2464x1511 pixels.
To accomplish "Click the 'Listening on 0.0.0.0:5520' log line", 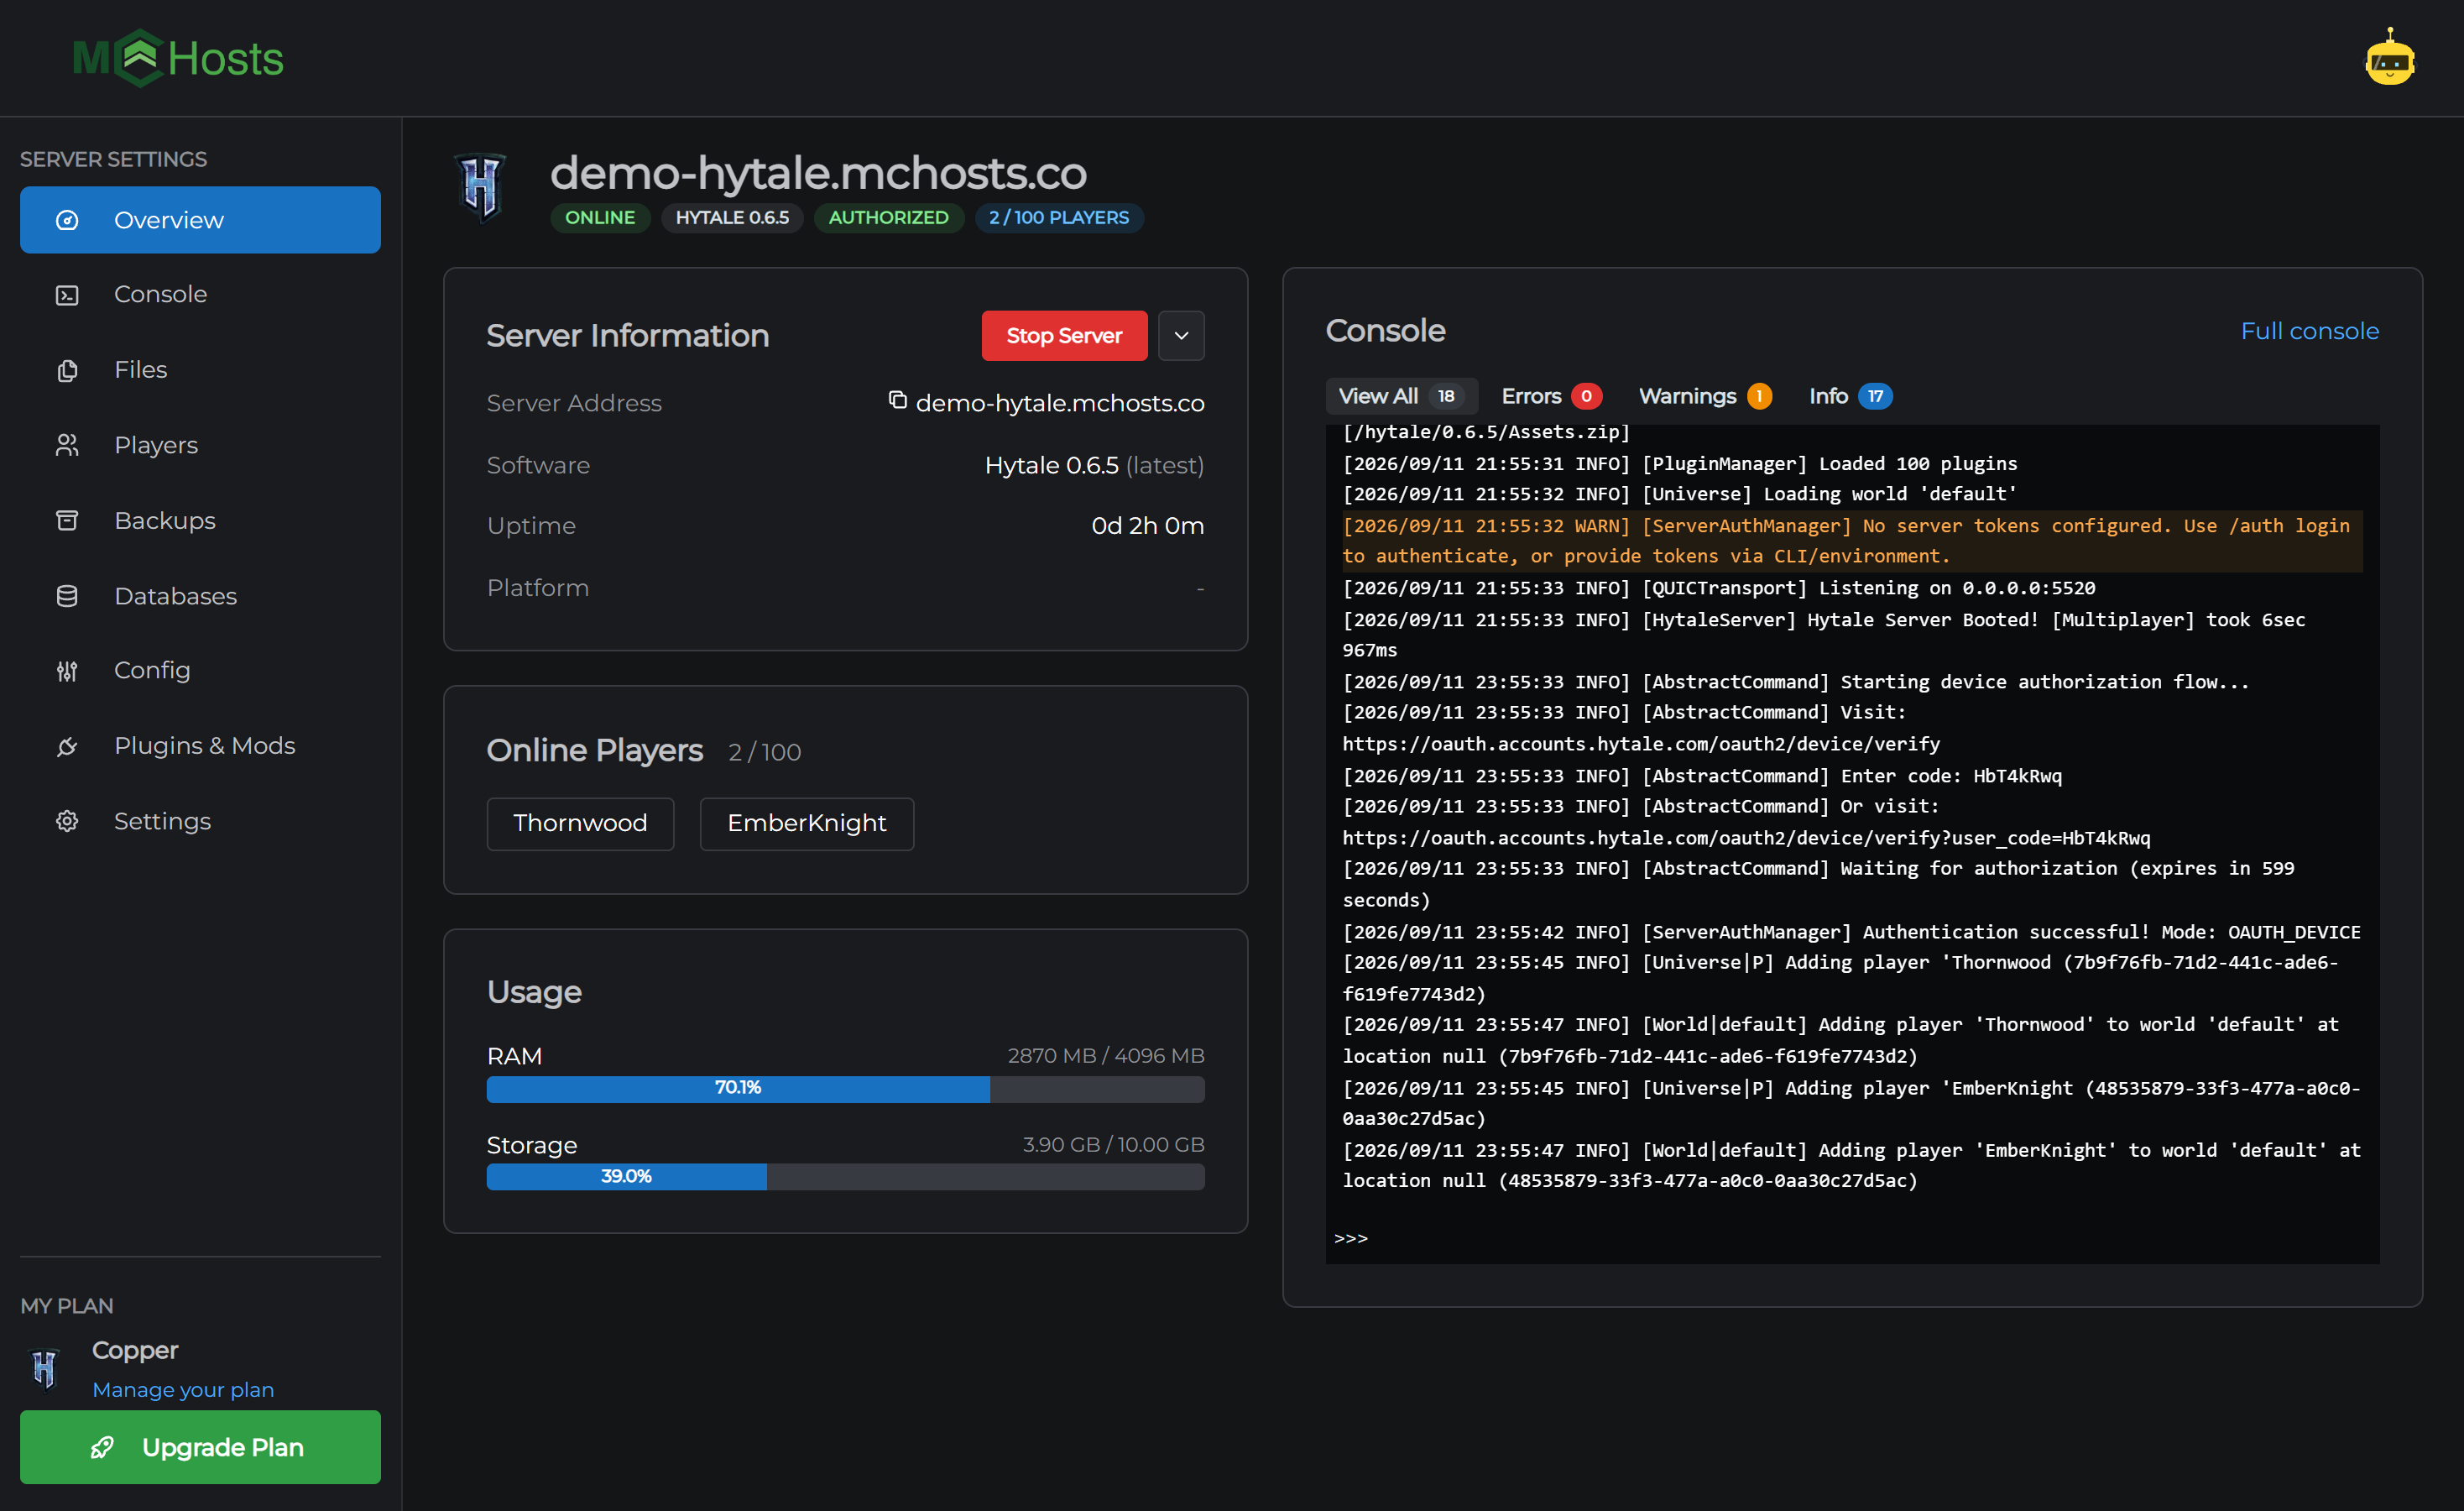I will point(1719,588).
